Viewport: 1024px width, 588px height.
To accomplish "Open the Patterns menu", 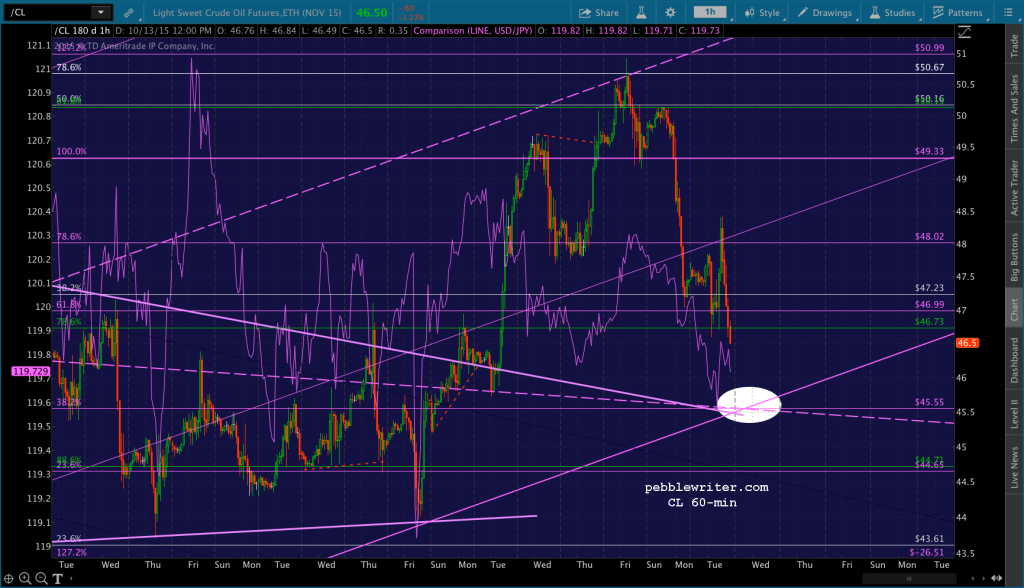I will (x=958, y=12).
